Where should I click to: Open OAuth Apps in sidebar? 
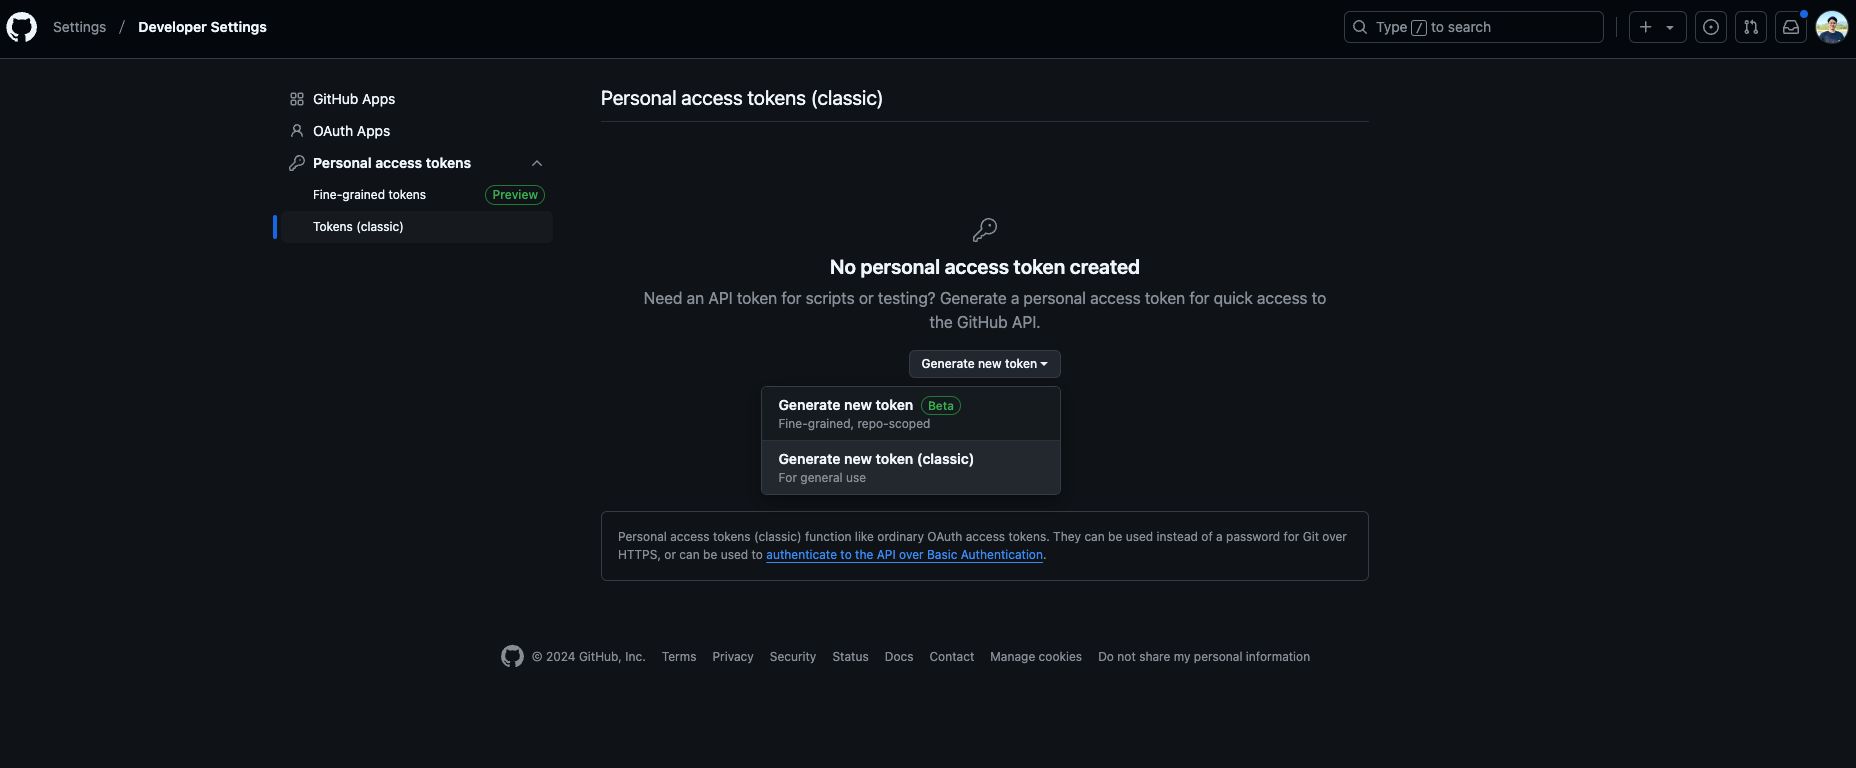pyautogui.click(x=417, y=131)
